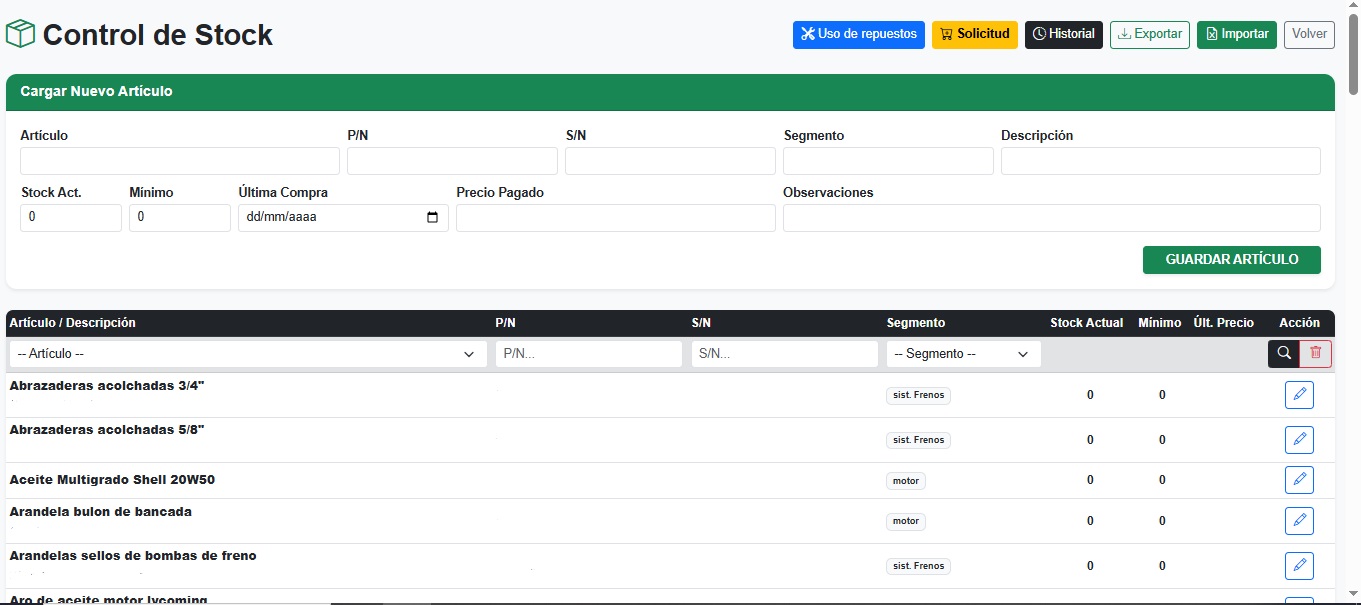The image size is (1361, 605).
Task: Select the Stock Act. number field
Action: (71, 217)
